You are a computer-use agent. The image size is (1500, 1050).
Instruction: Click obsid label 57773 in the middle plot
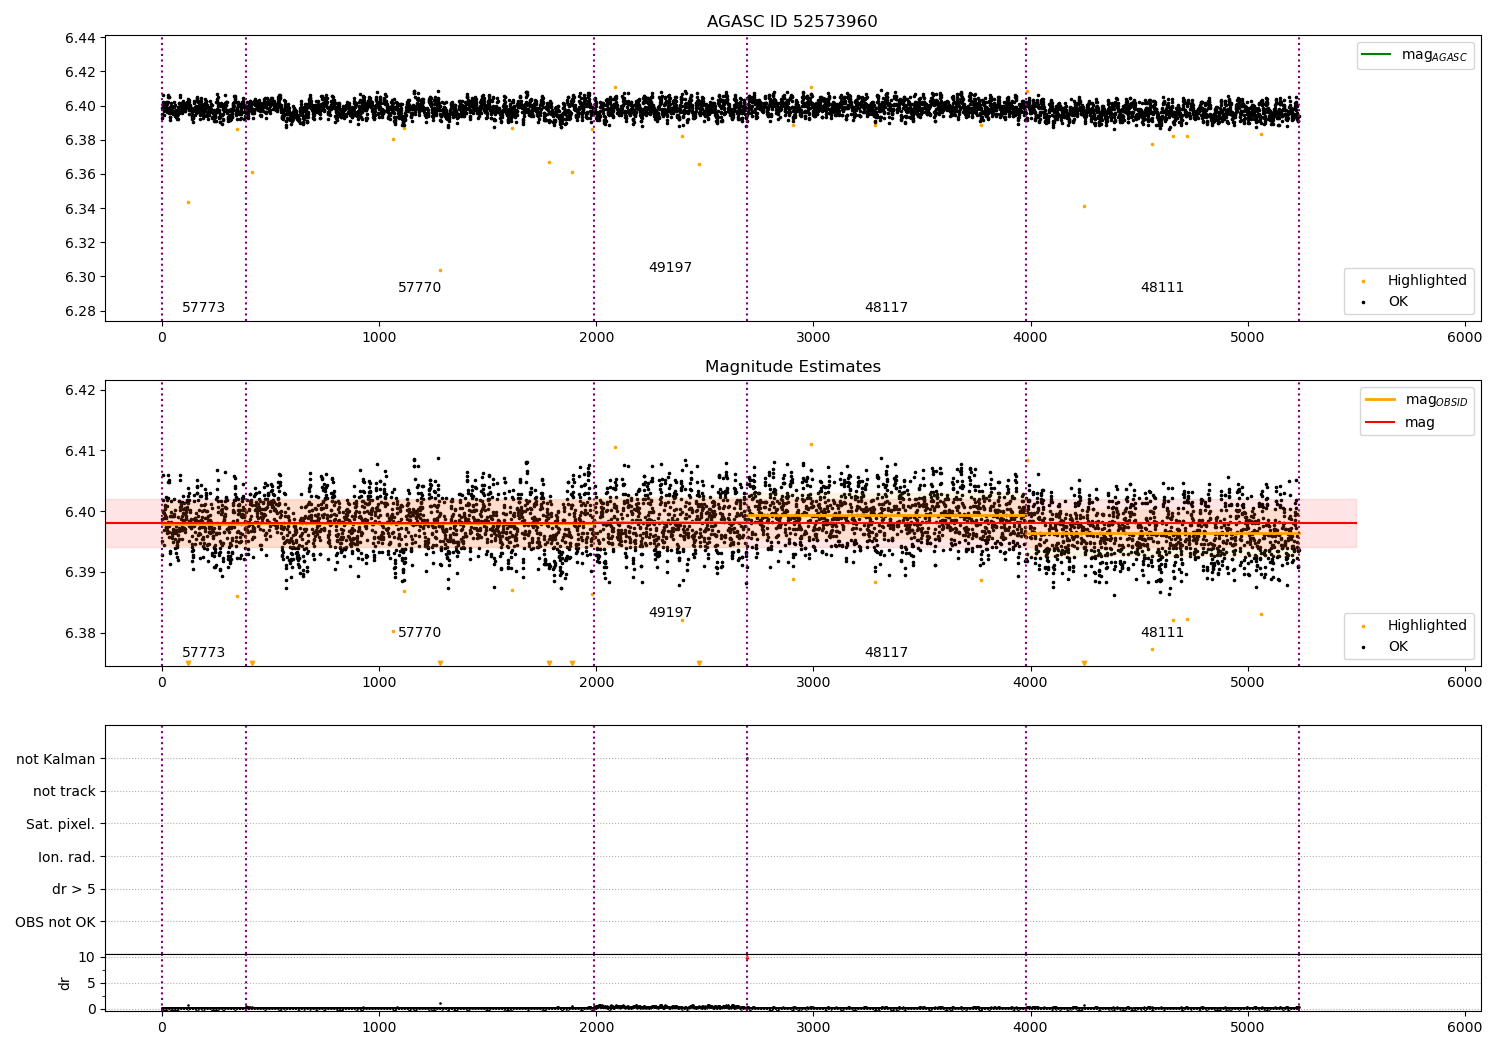click(203, 653)
